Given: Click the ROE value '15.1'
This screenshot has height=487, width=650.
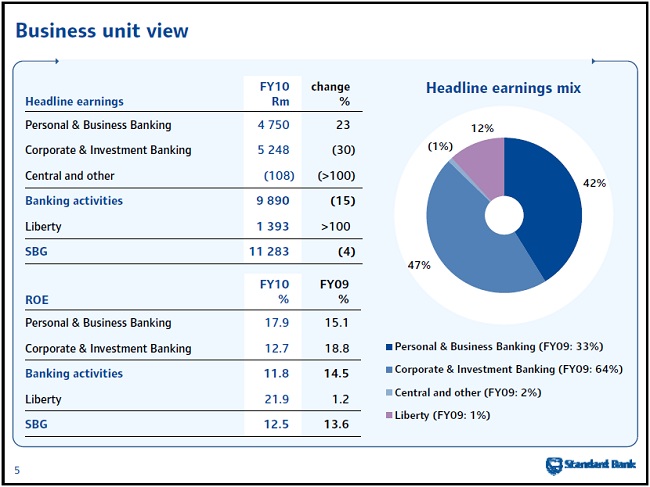Looking at the screenshot, I should 337,323.
